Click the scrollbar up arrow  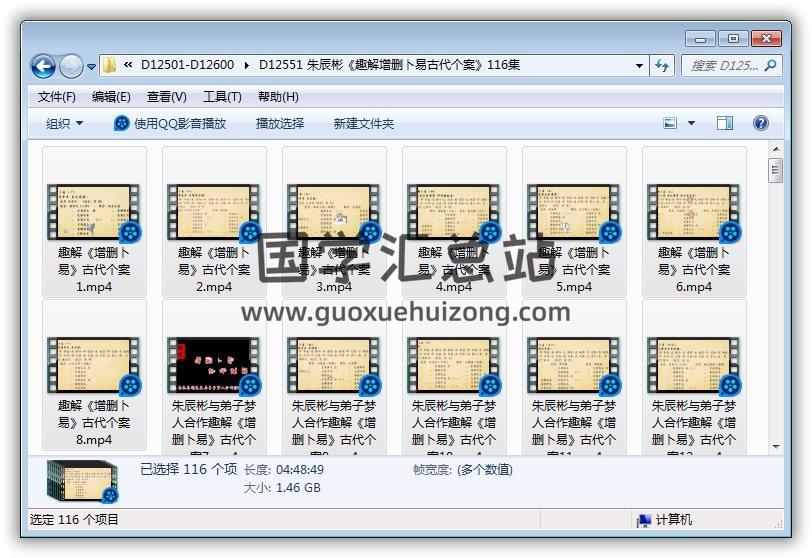pyautogui.click(x=776, y=150)
